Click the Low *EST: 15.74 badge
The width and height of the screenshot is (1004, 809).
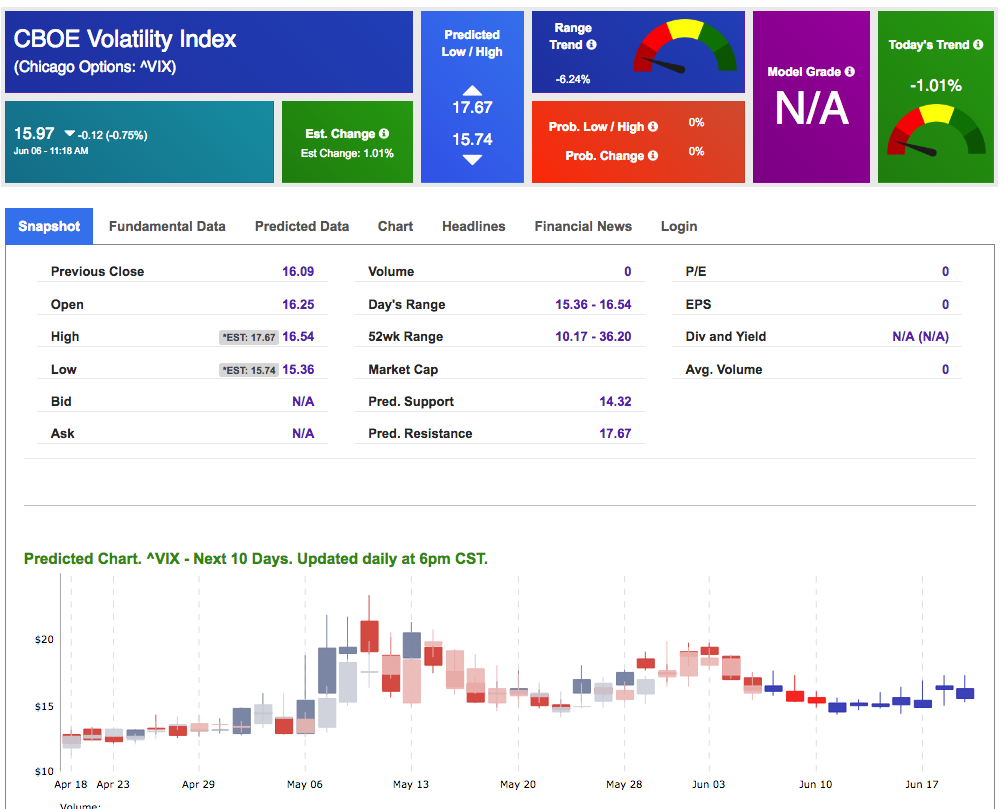tap(249, 370)
